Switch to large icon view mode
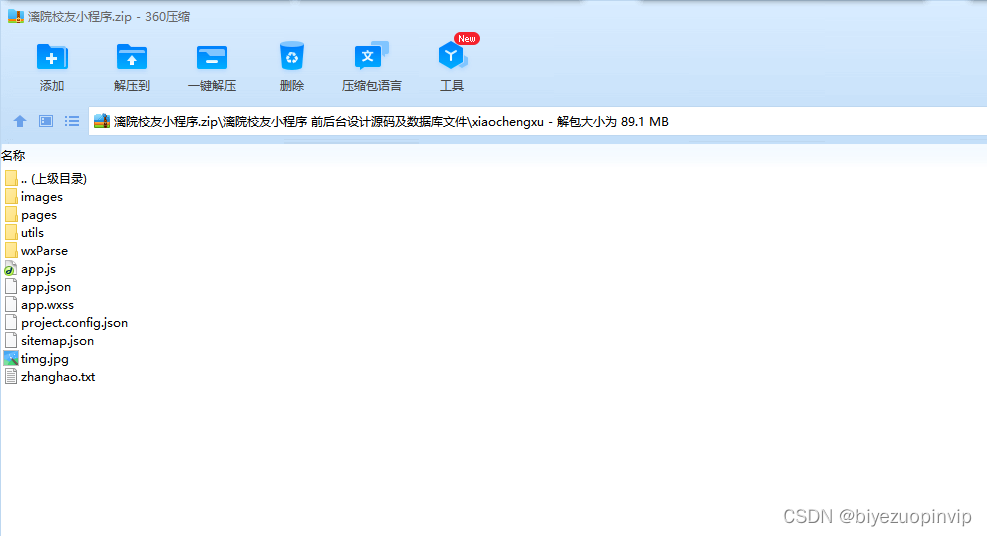The image size is (987, 536). tap(46, 121)
